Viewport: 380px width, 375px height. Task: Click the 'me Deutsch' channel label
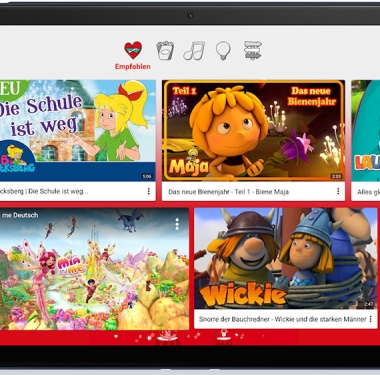pyautogui.click(x=20, y=215)
